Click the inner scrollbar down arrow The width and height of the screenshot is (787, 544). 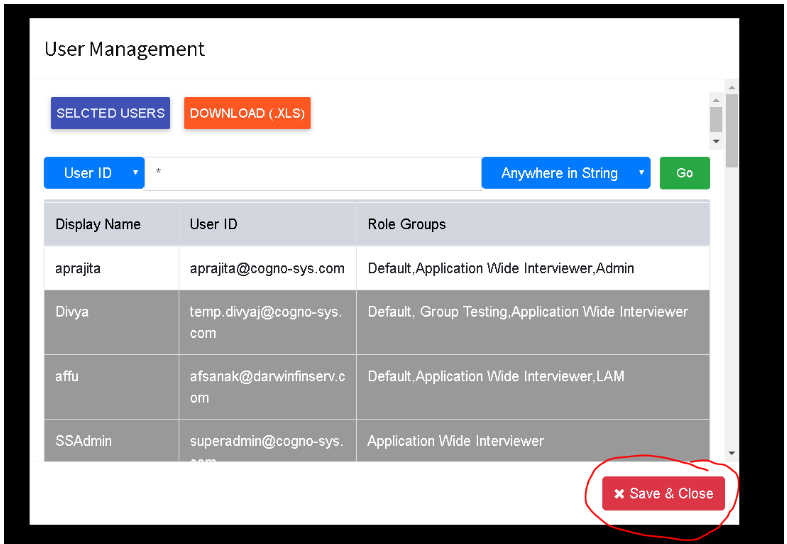tap(716, 142)
